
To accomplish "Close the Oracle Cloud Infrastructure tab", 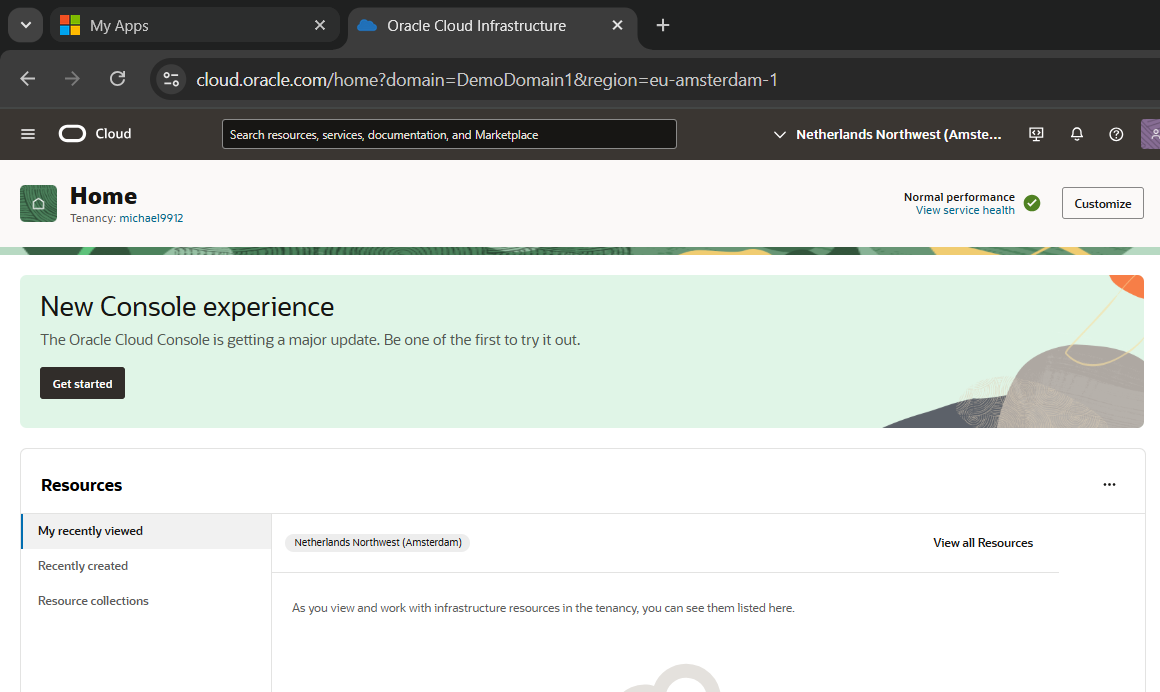I will point(617,25).
